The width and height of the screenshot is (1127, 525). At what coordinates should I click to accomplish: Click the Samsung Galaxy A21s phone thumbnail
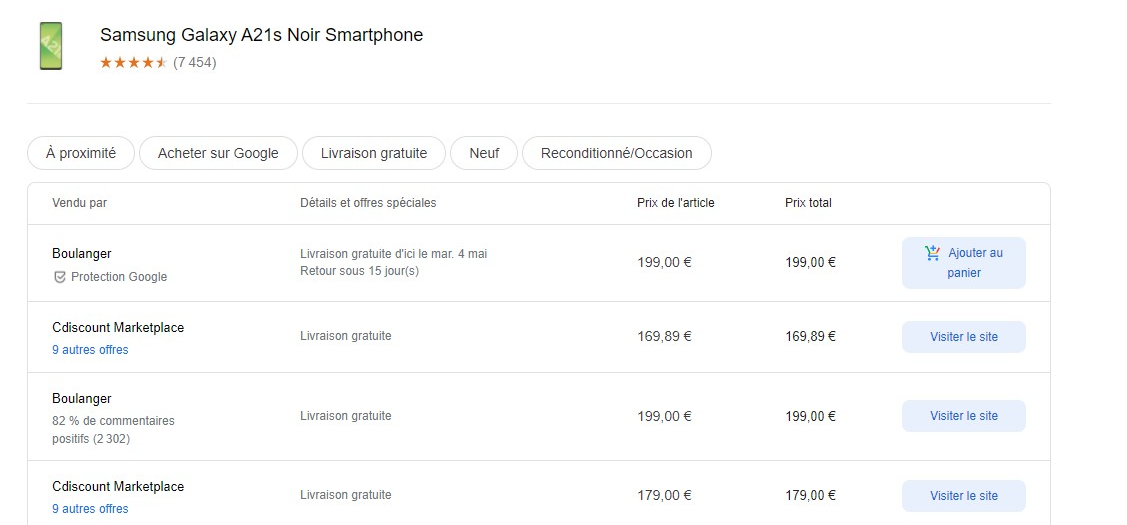(50, 46)
